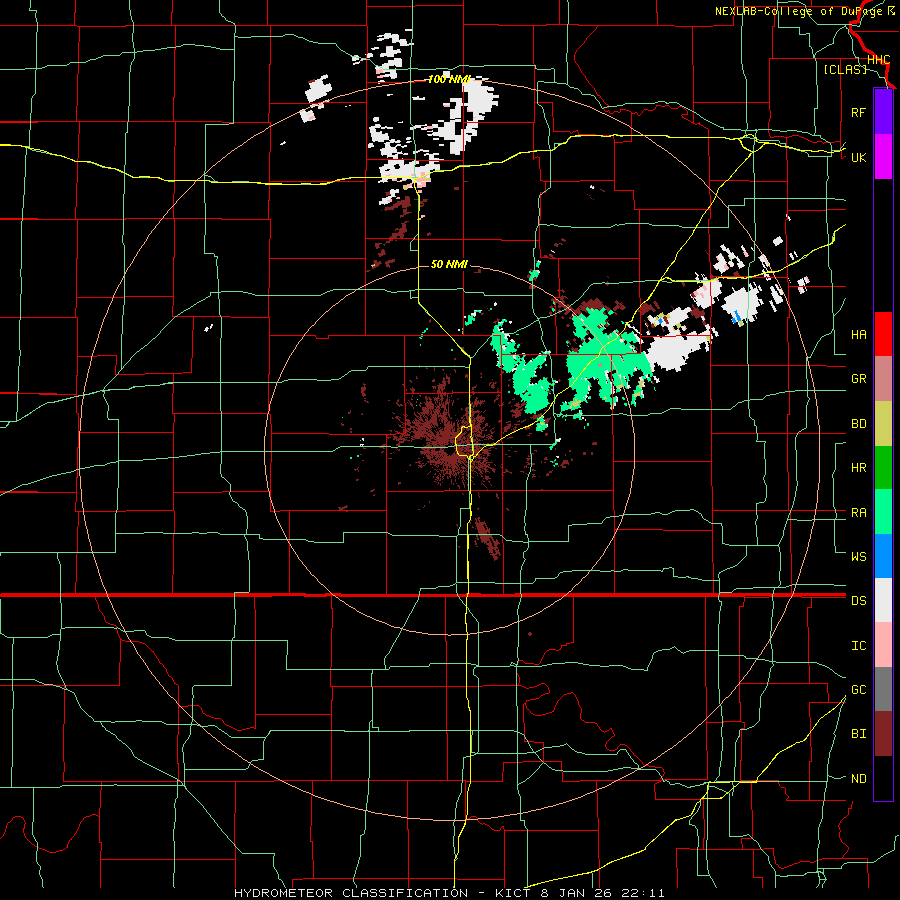Click the 'NEXLAB-College of DuPage' header text
Viewport: 900px width, 900px height.
pyautogui.click(x=798, y=11)
